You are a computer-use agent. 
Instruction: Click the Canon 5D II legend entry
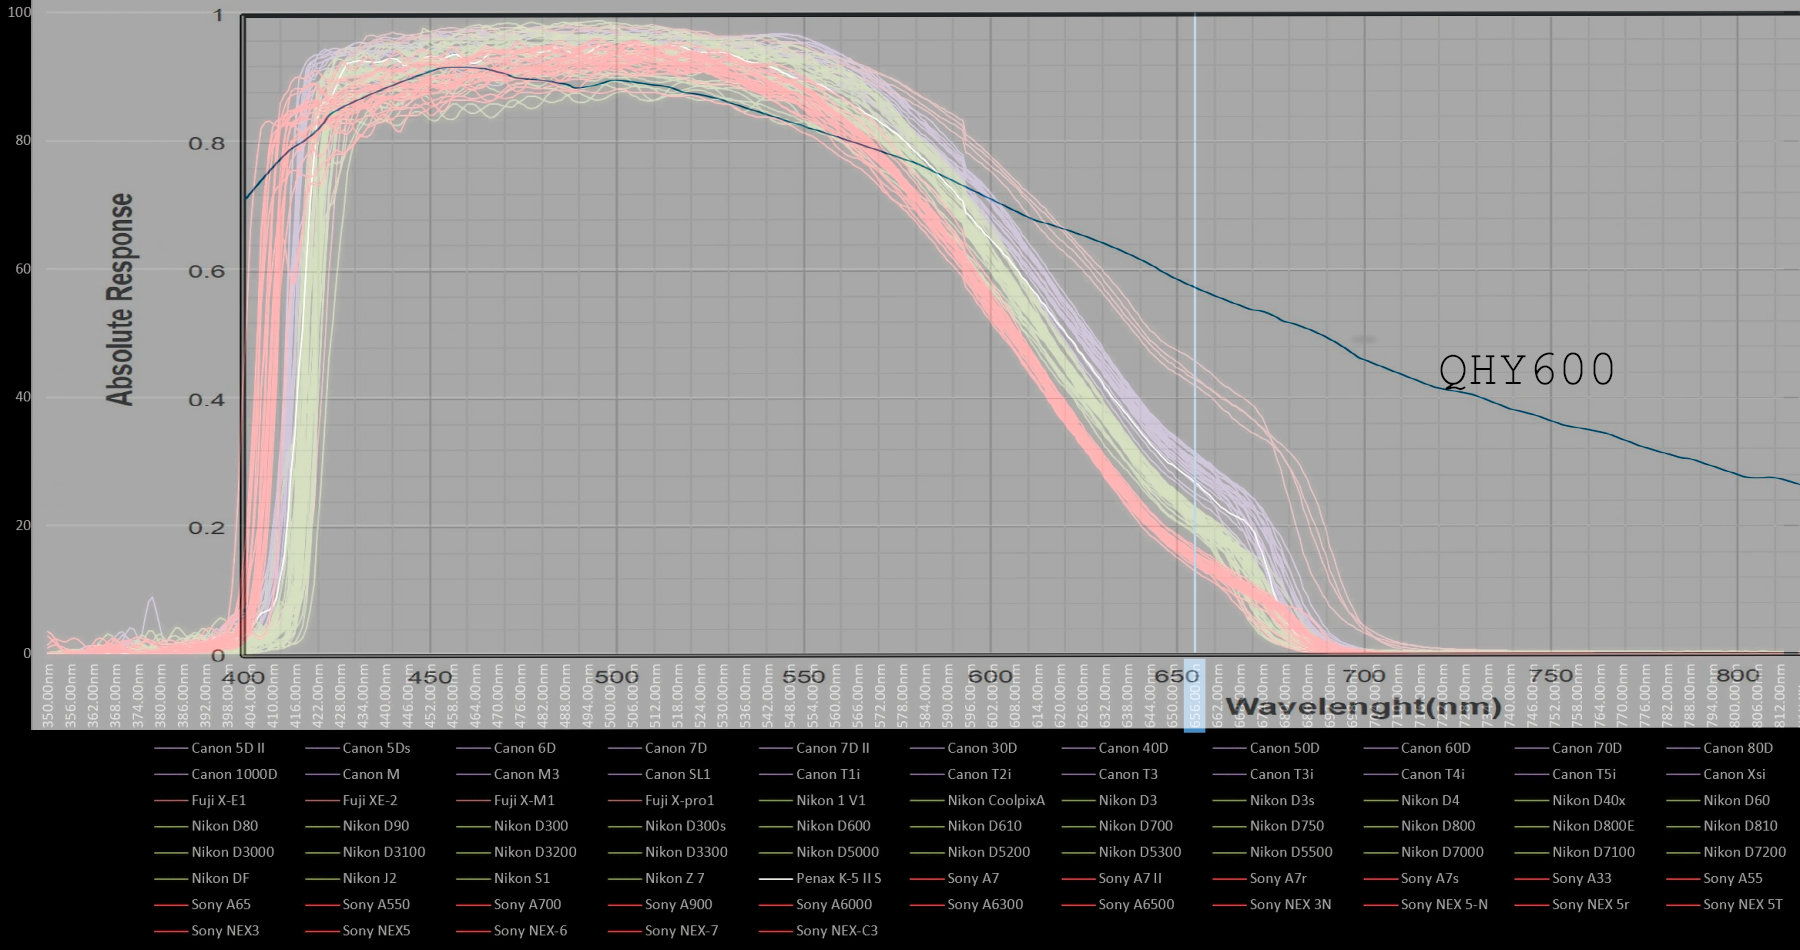tap(227, 748)
